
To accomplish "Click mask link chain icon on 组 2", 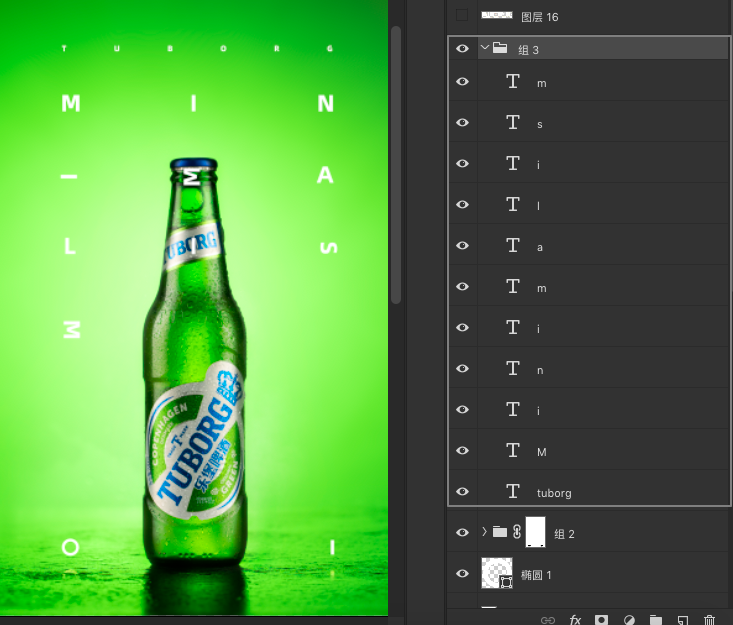I will [517, 532].
